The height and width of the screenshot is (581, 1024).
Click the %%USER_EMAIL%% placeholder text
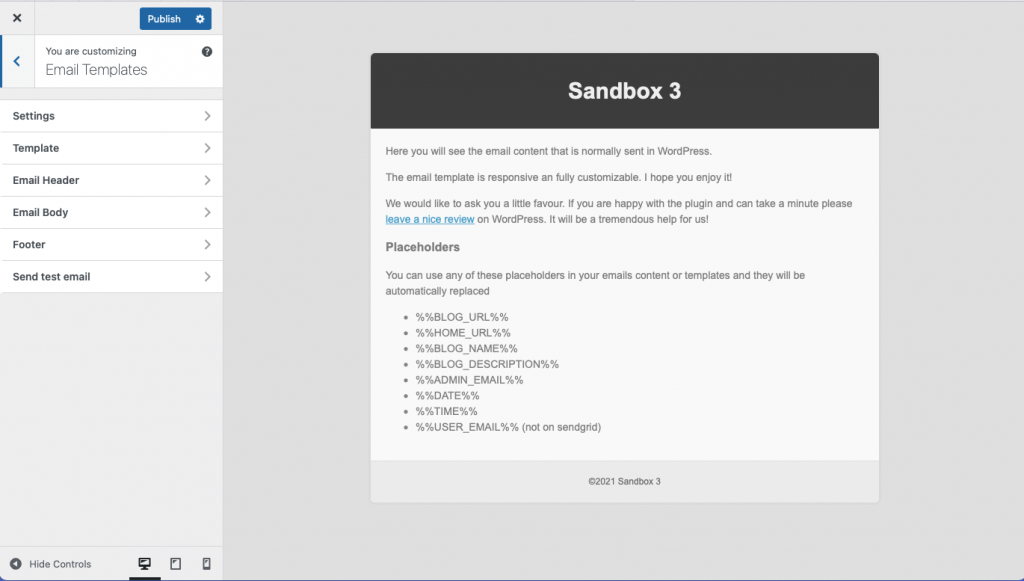pyautogui.click(x=467, y=427)
